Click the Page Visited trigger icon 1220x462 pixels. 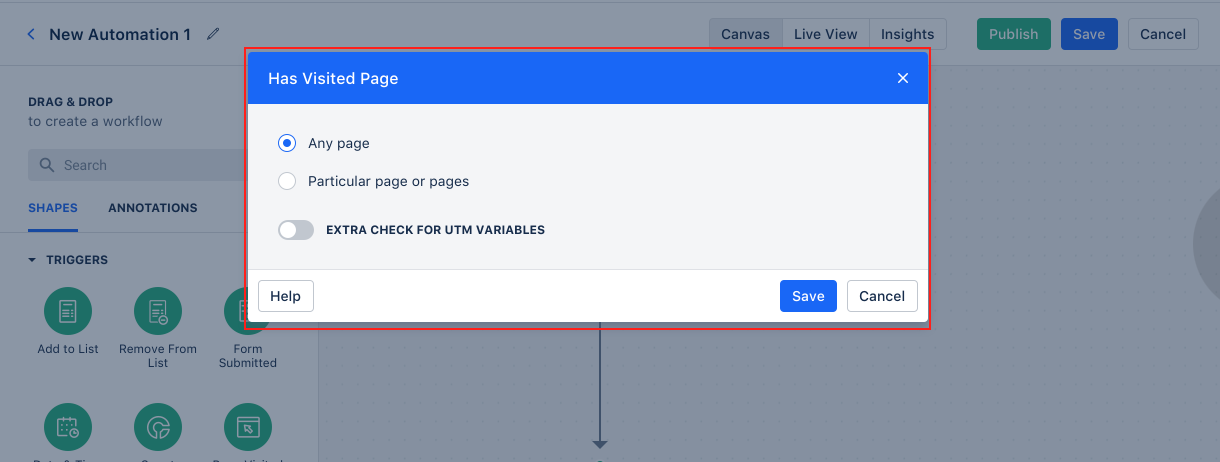click(248, 428)
